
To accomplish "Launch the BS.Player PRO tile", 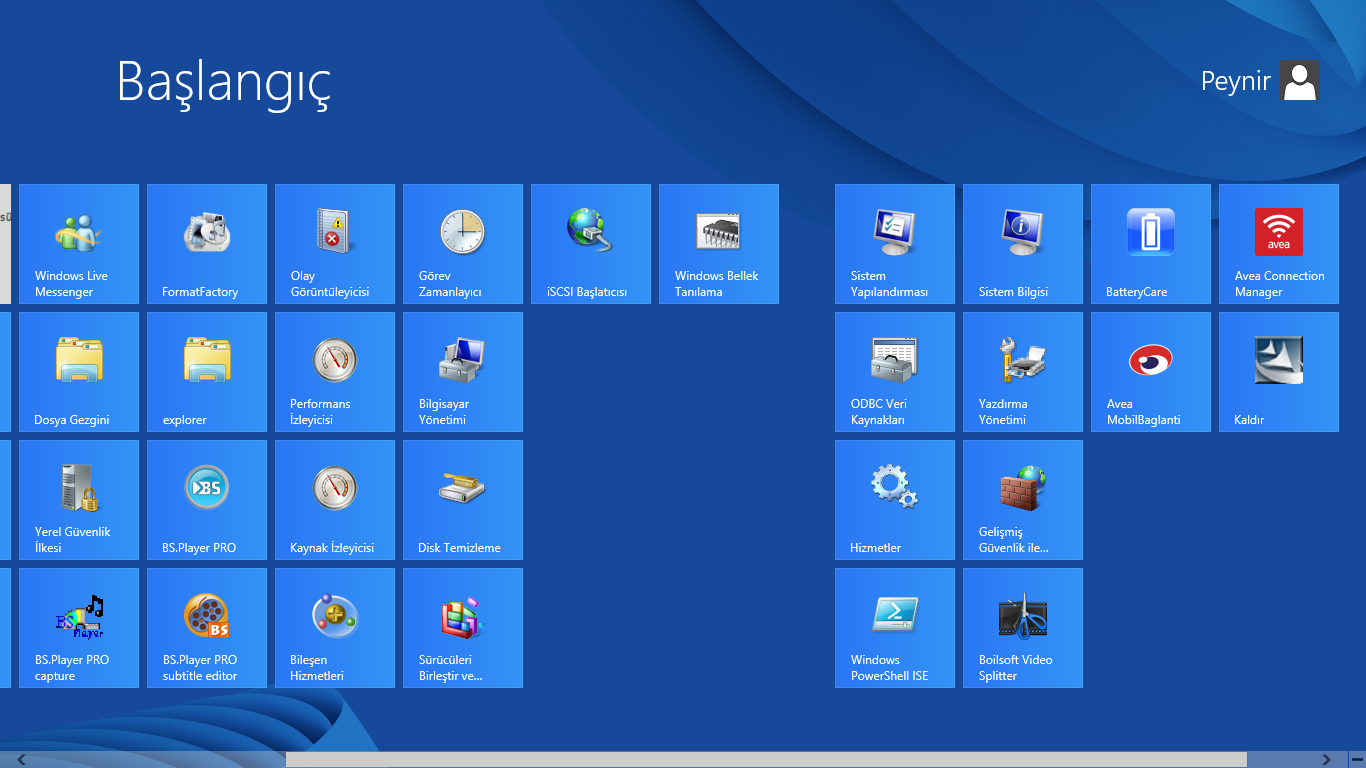I will click(207, 500).
